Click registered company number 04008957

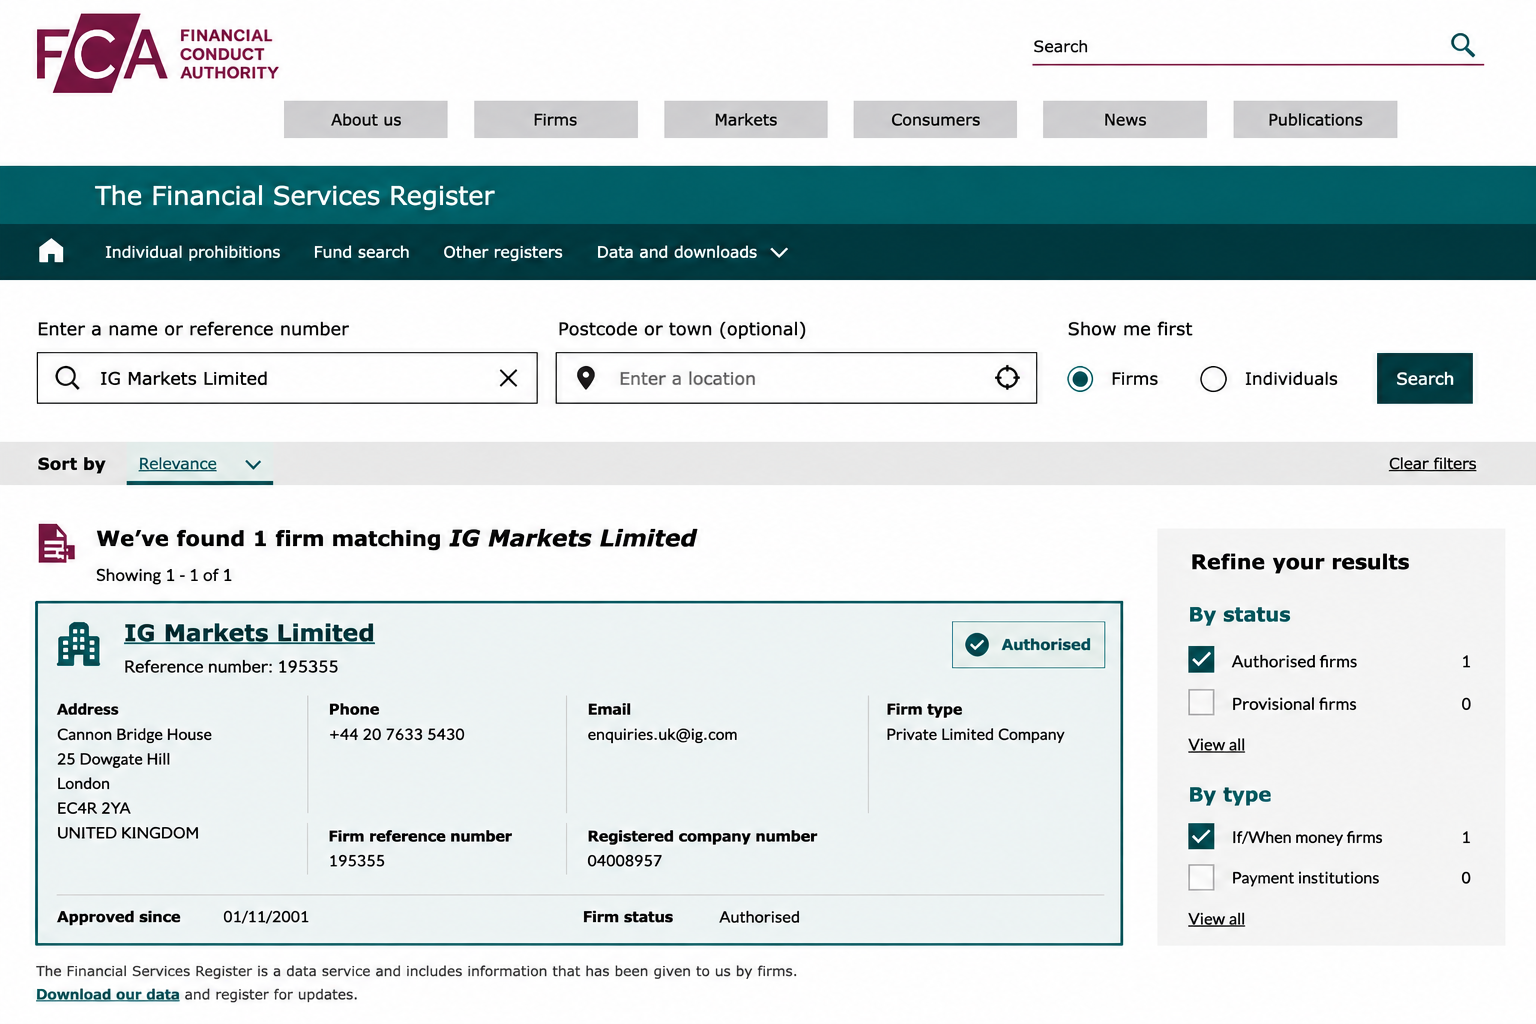pyautogui.click(x=625, y=860)
